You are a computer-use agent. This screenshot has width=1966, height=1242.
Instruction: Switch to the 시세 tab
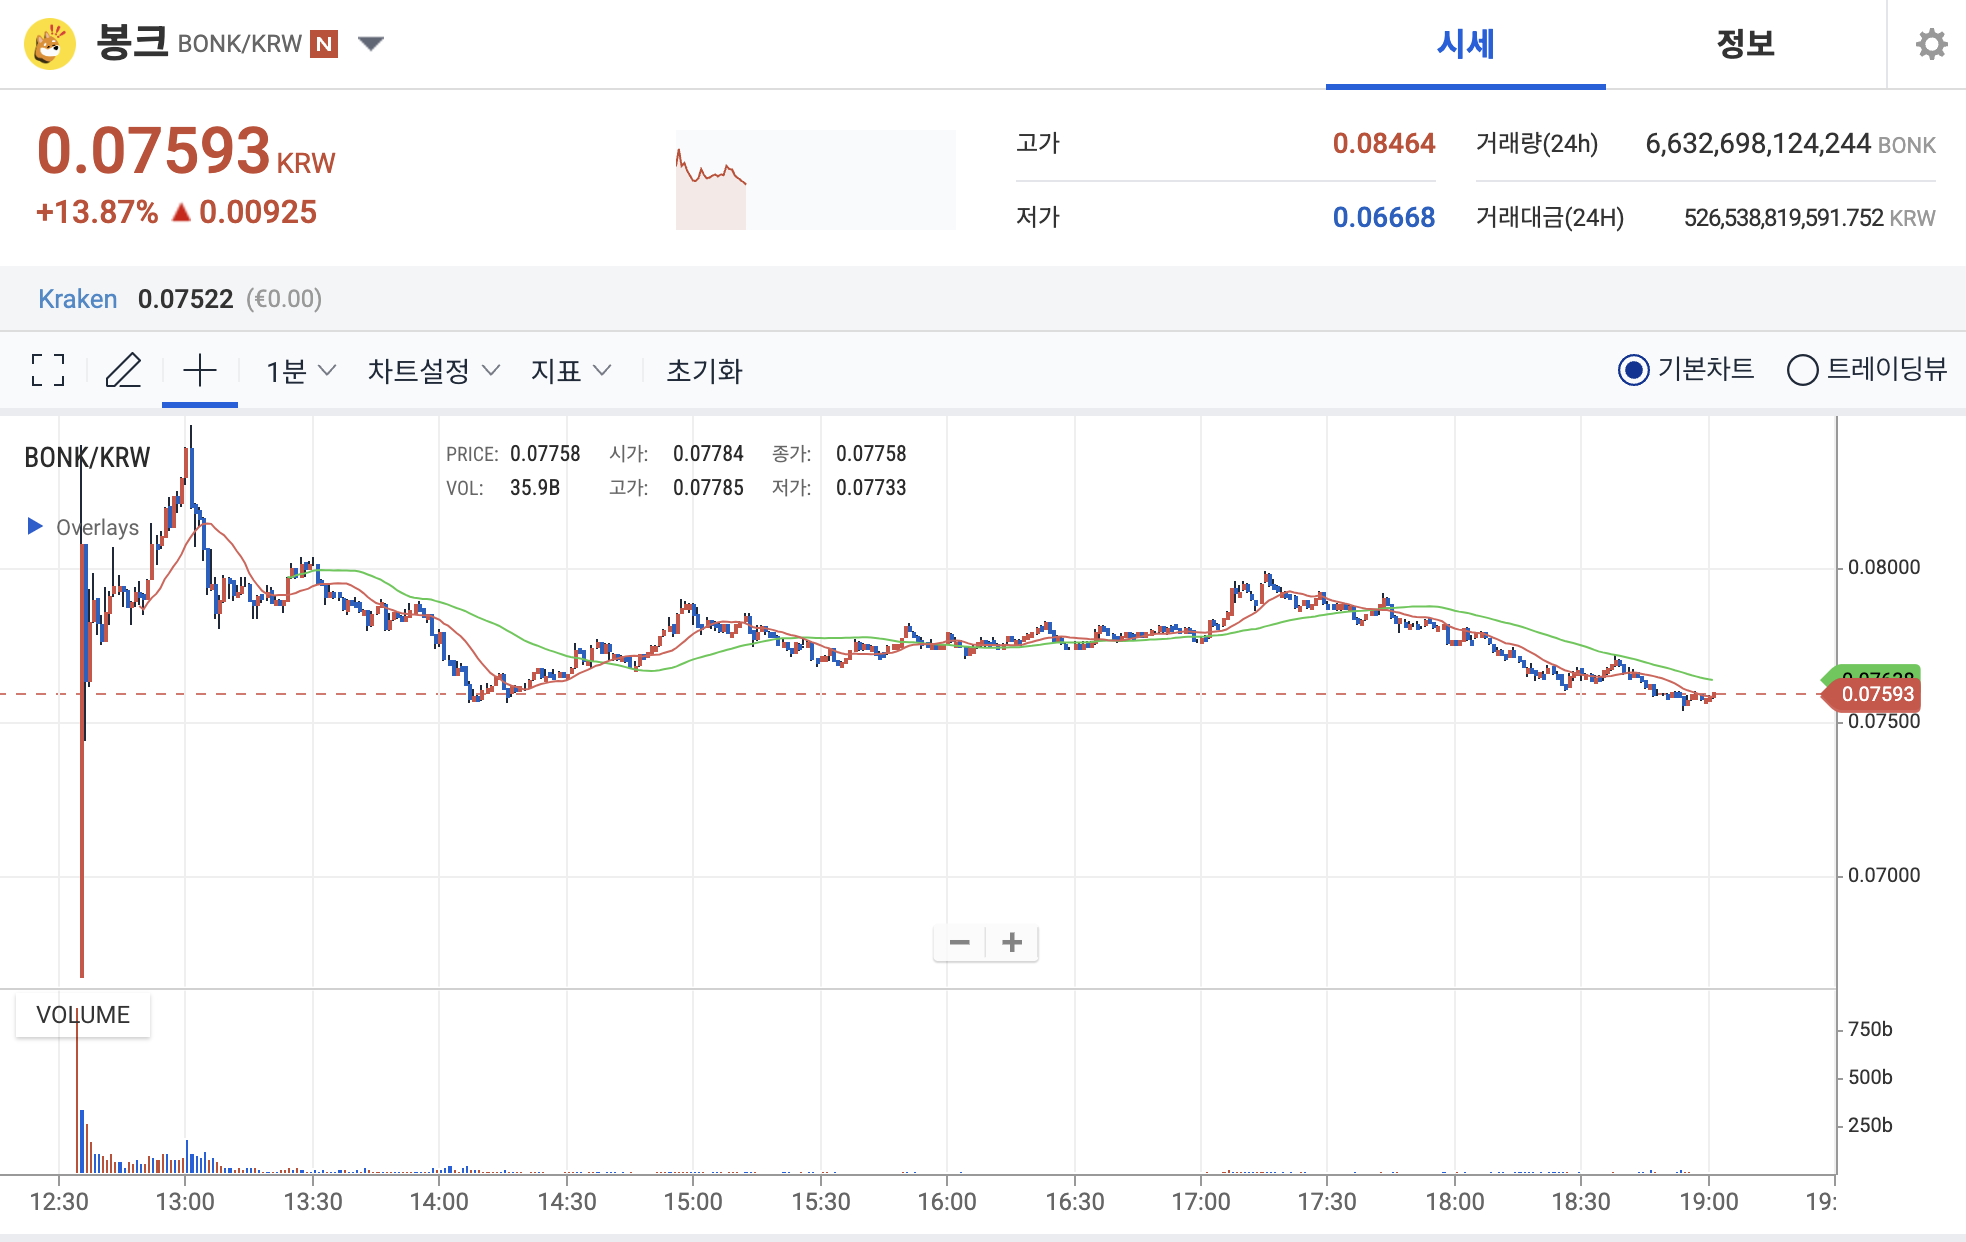coord(1465,44)
